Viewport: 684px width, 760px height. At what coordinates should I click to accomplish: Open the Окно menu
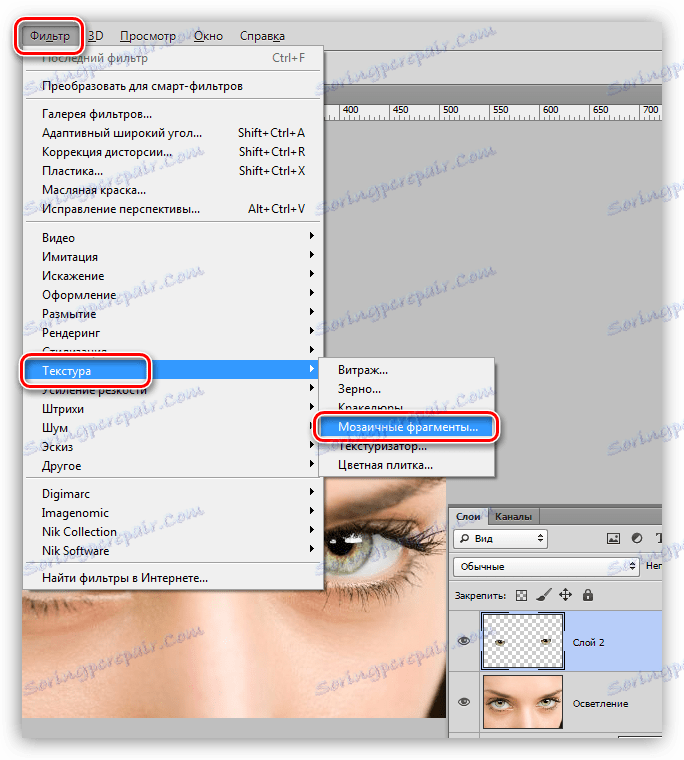208,36
